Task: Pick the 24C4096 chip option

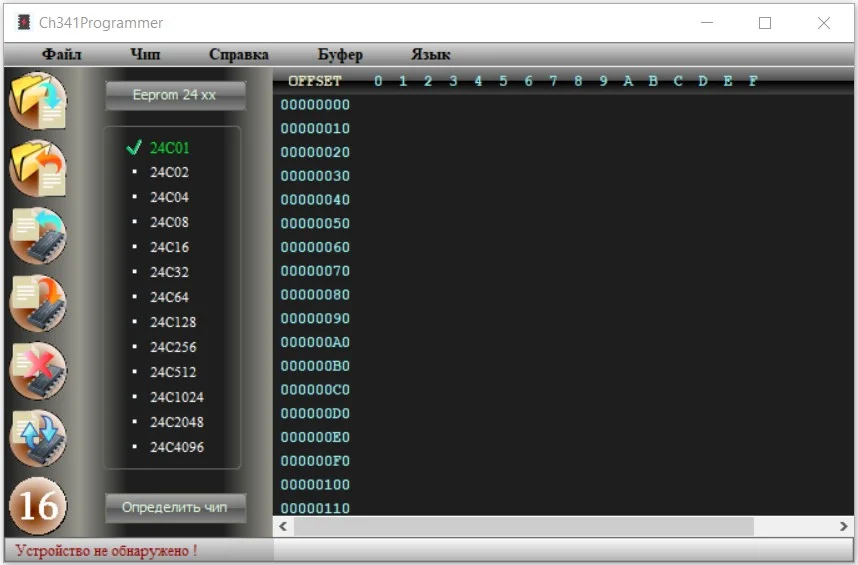Action: [177, 447]
